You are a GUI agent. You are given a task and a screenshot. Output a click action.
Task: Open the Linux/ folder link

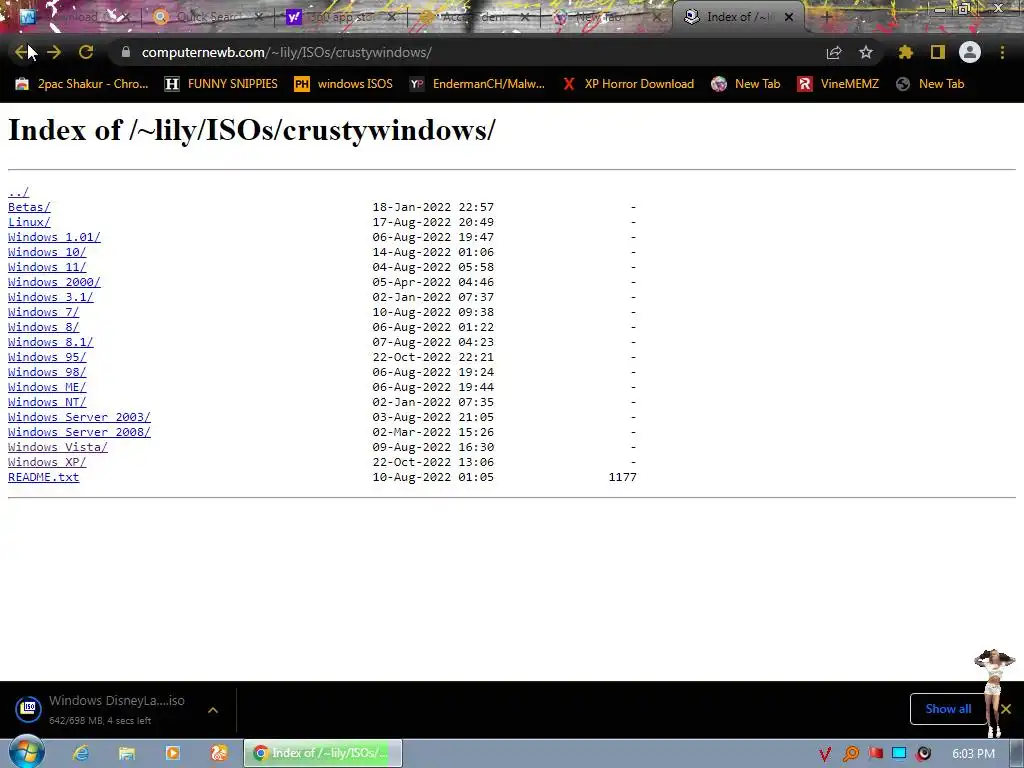[29, 222]
